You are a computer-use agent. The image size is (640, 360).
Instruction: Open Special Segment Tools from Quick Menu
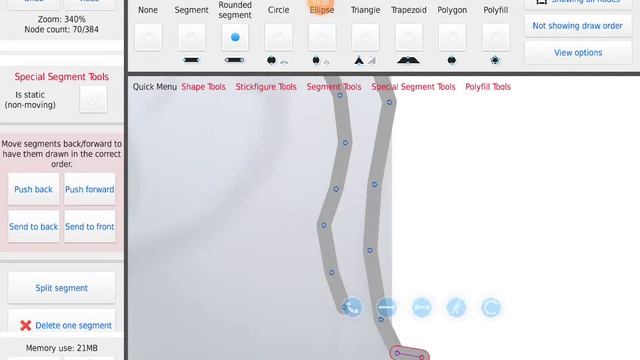tap(413, 87)
